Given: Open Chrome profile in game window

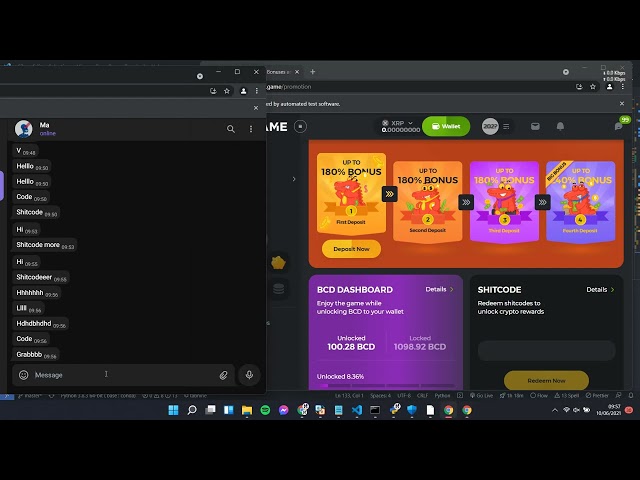Looking at the screenshot, I should coord(609,87).
